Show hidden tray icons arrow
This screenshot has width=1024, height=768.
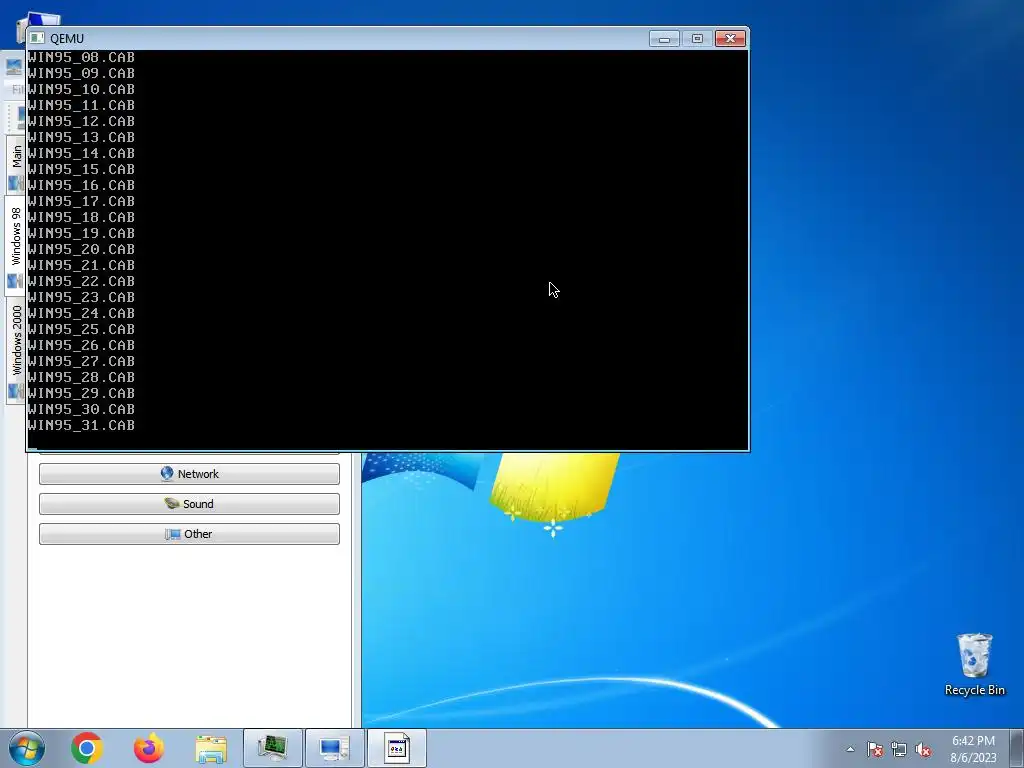(x=850, y=749)
